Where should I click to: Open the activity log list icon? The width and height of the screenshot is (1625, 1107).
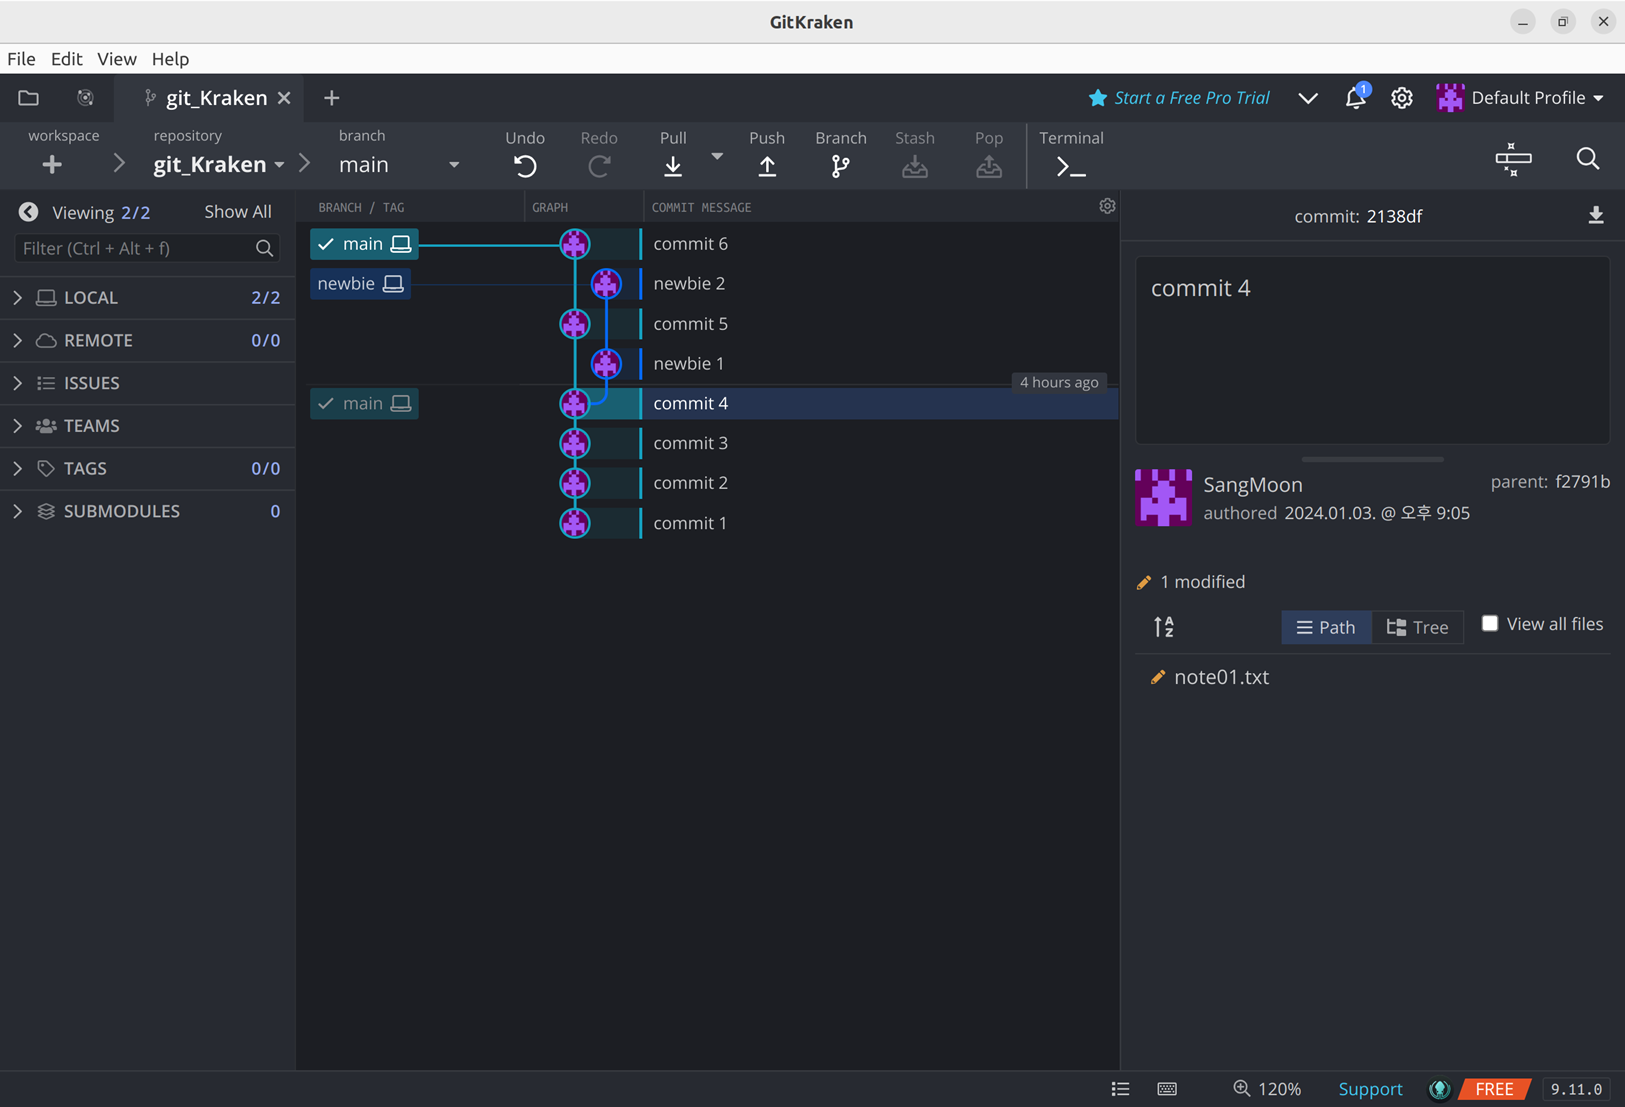pos(1120,1089)
